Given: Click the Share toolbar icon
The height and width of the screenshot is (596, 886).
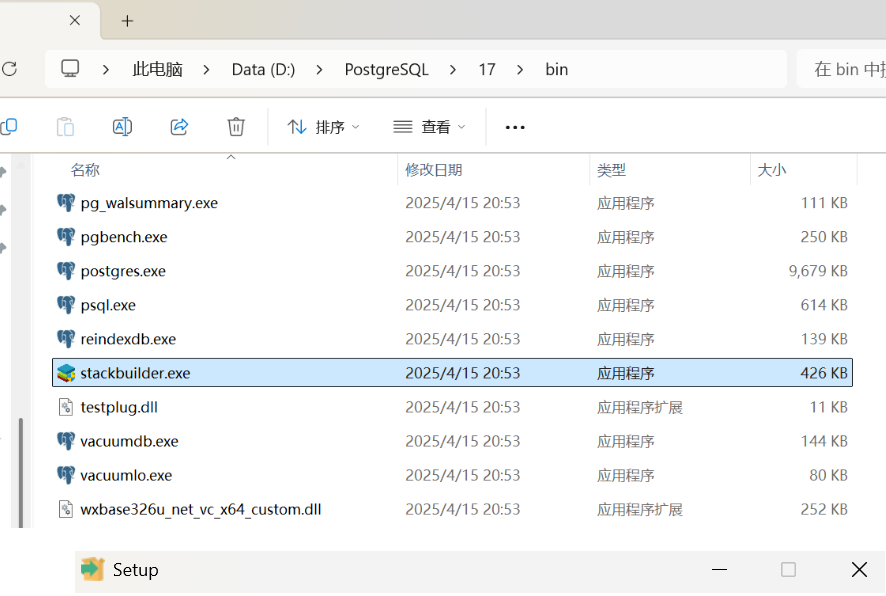Looking at the screenshot, I should [x=180, y=127].
